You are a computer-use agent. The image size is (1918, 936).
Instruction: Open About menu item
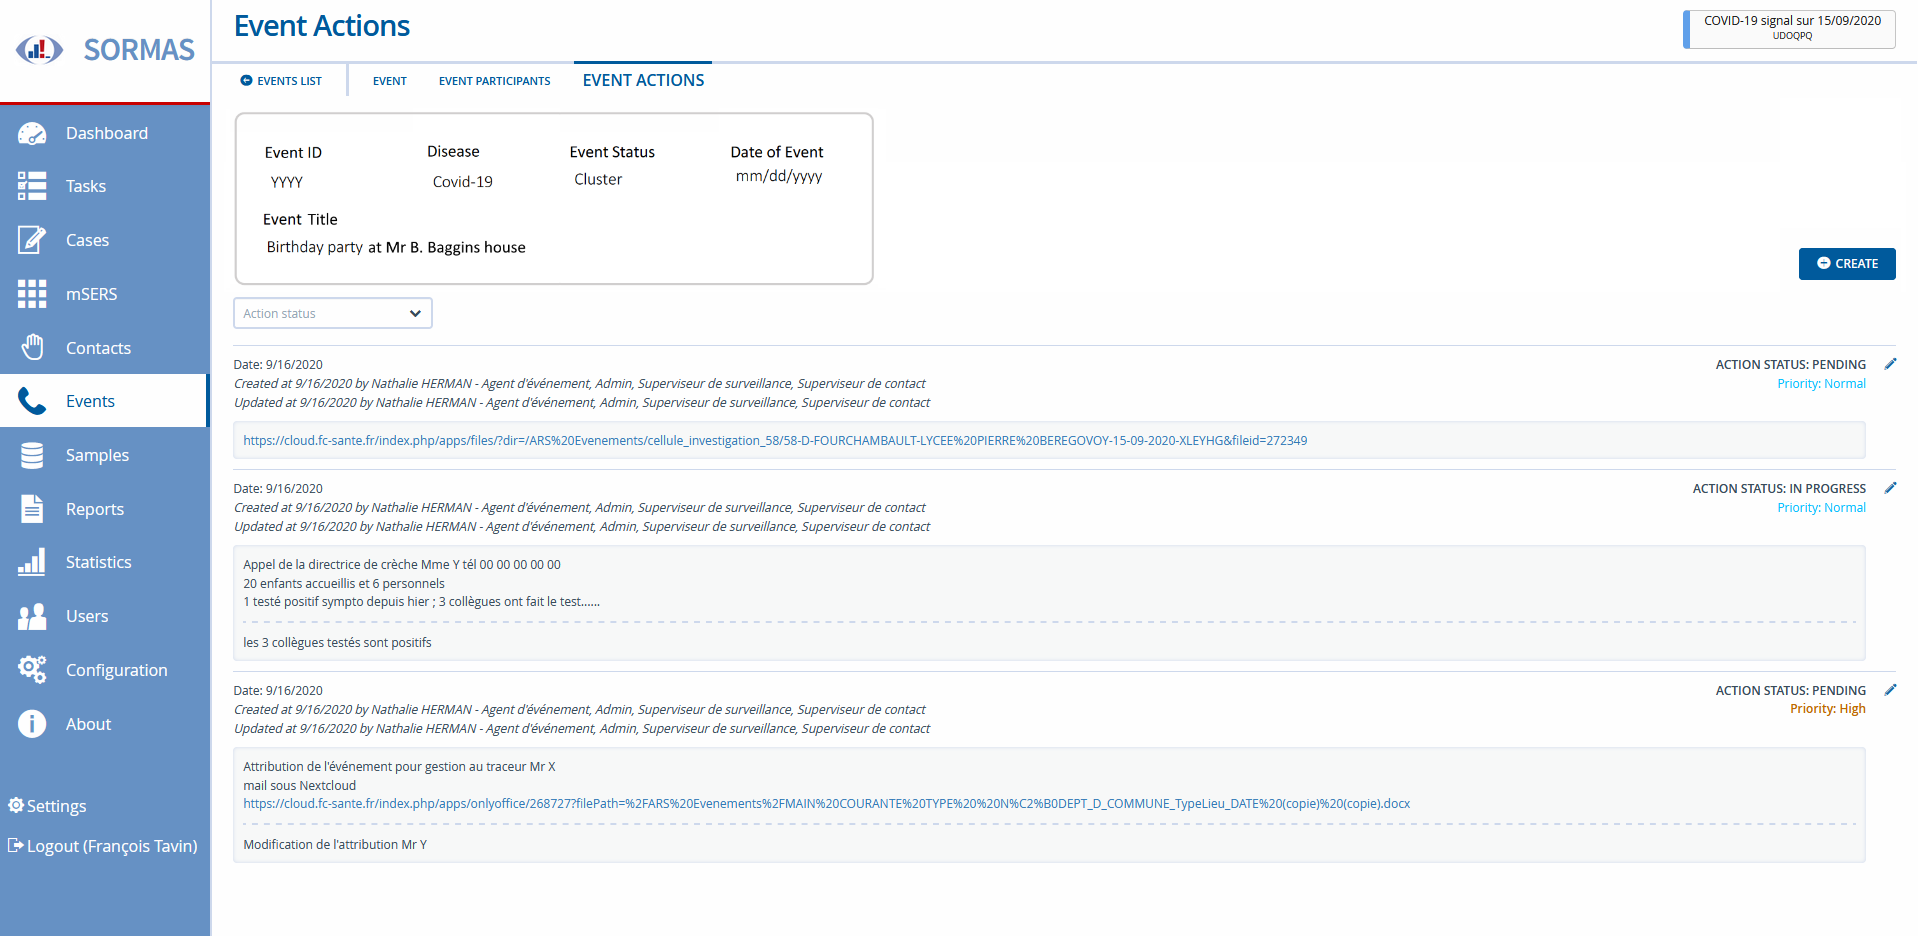[105, 724]
